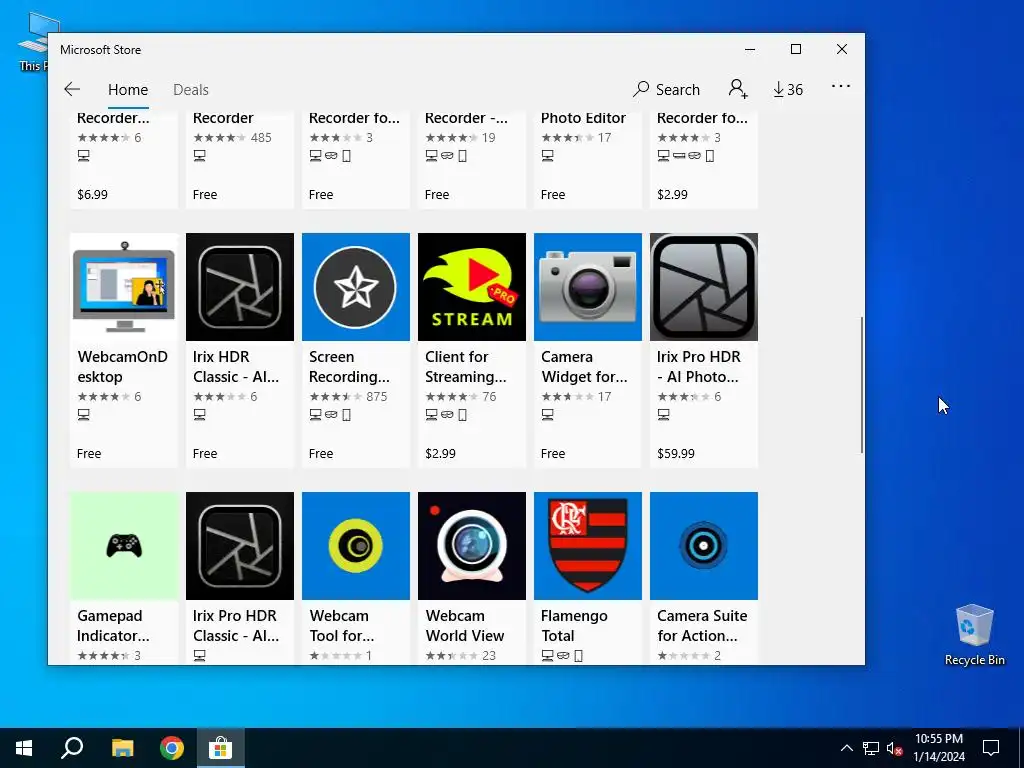Select the Recycle Bin desktop icon
1024x768 pixels.
pos(974,635)
